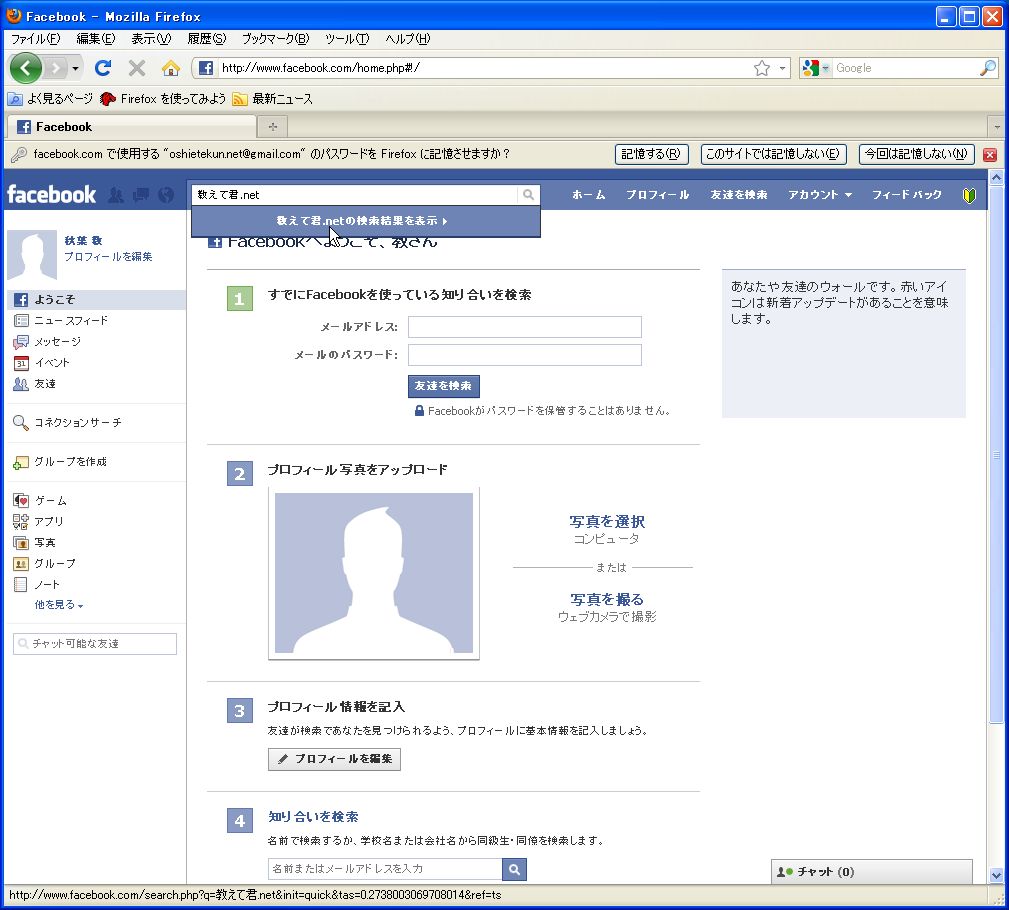The height and width of the screenshot is (910, 1009).
Task: Click into the メールのパスワード field
Action: (x=524, y=355)
